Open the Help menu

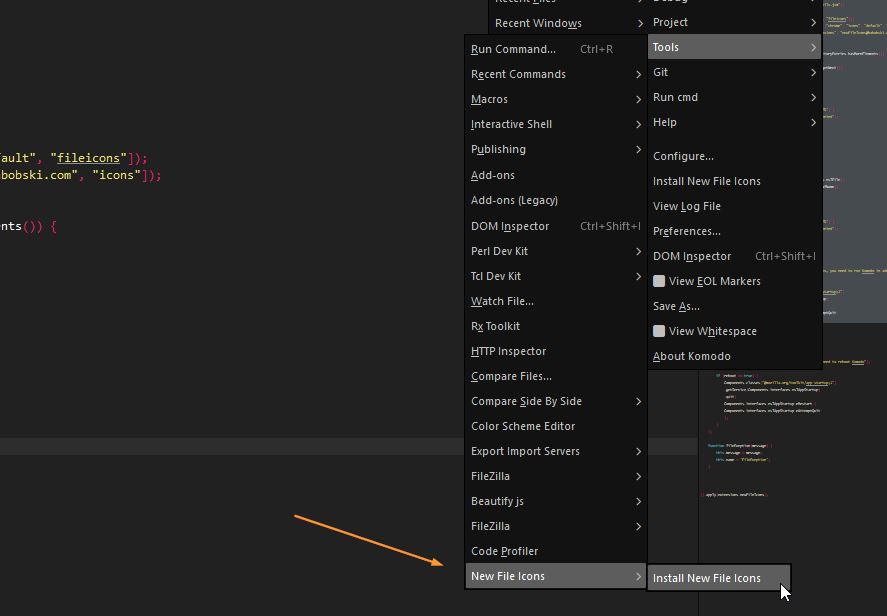(735, 122)
